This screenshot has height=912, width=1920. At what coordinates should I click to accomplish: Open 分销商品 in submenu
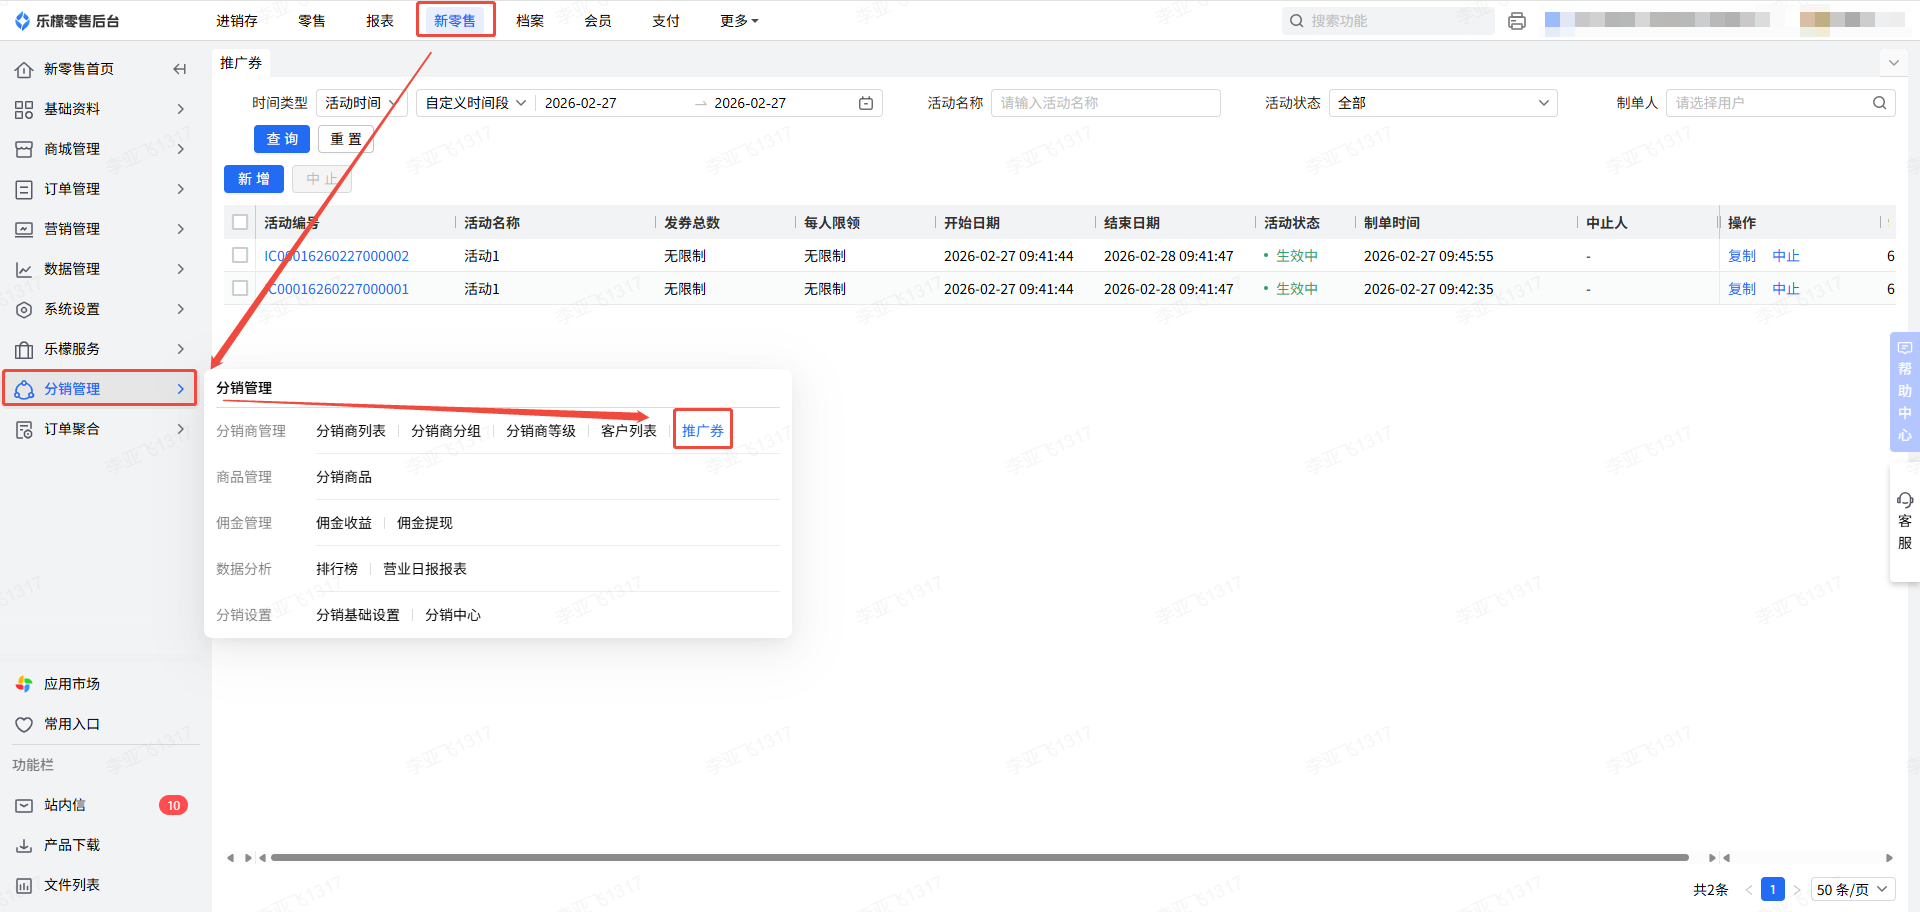[344, 477]
